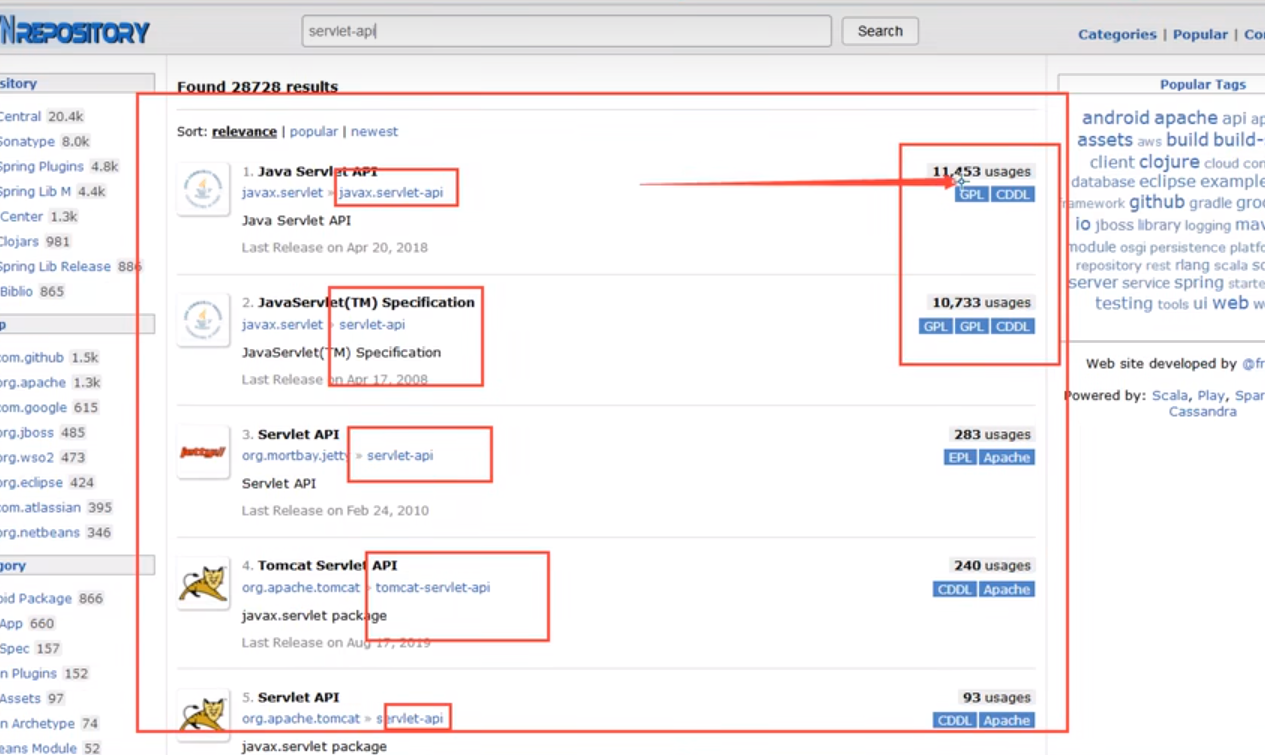The height and width of the screenshot is (755, 1265).
Task: Click the Found 28728 results text
Action: (x=258, y=86)
